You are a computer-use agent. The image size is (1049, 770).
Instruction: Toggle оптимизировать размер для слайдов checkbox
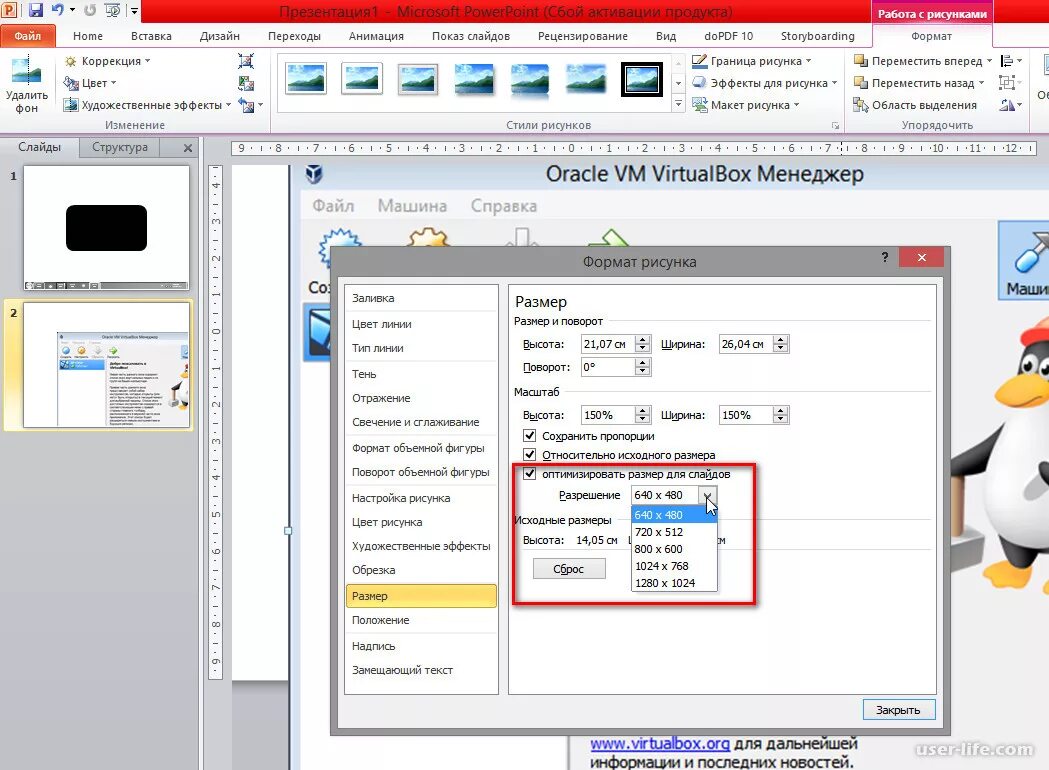tap(530, 474)
